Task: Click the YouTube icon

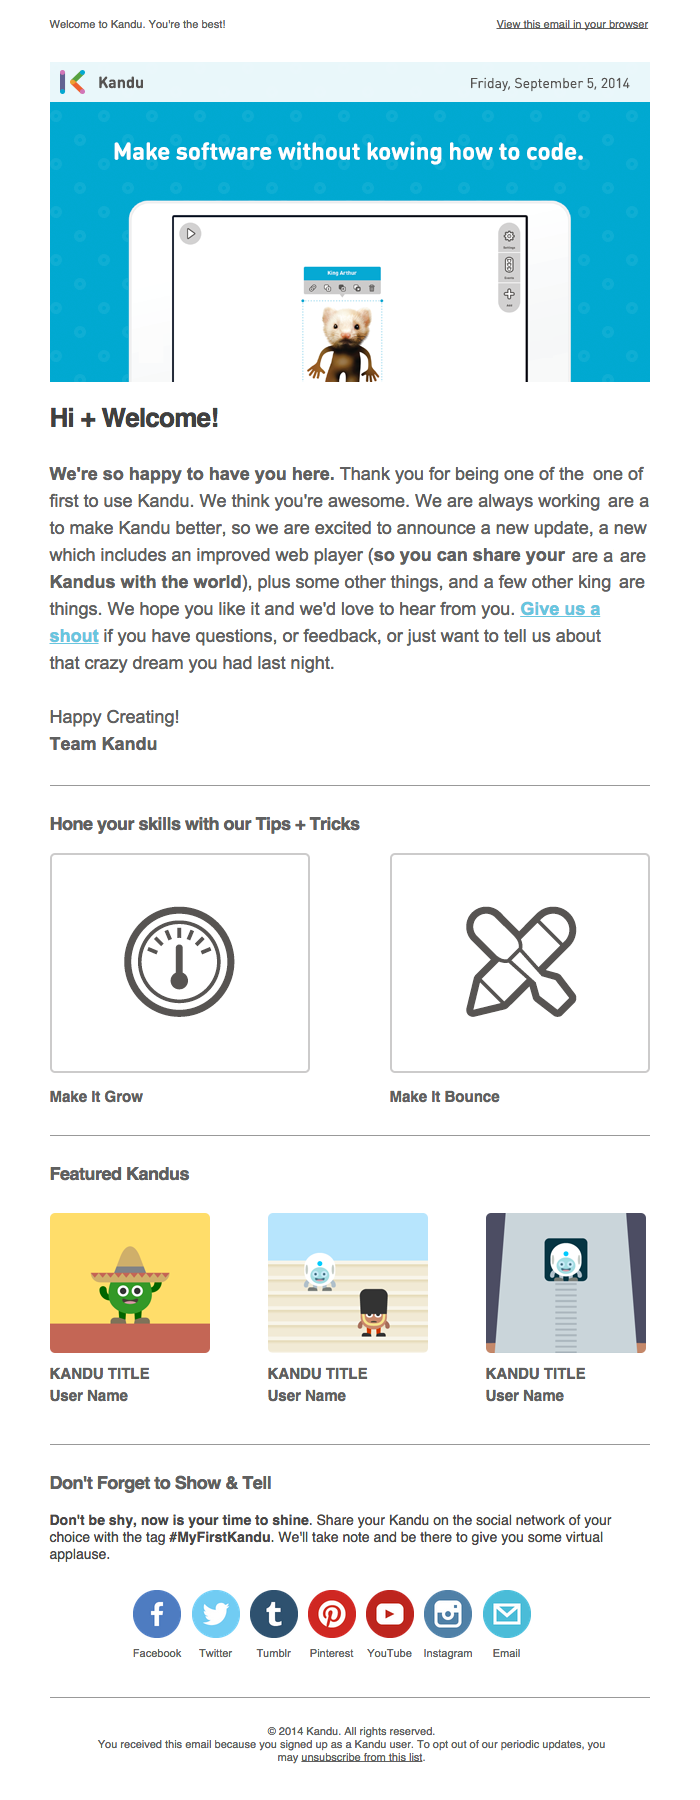Action: tap(390, 1614)
